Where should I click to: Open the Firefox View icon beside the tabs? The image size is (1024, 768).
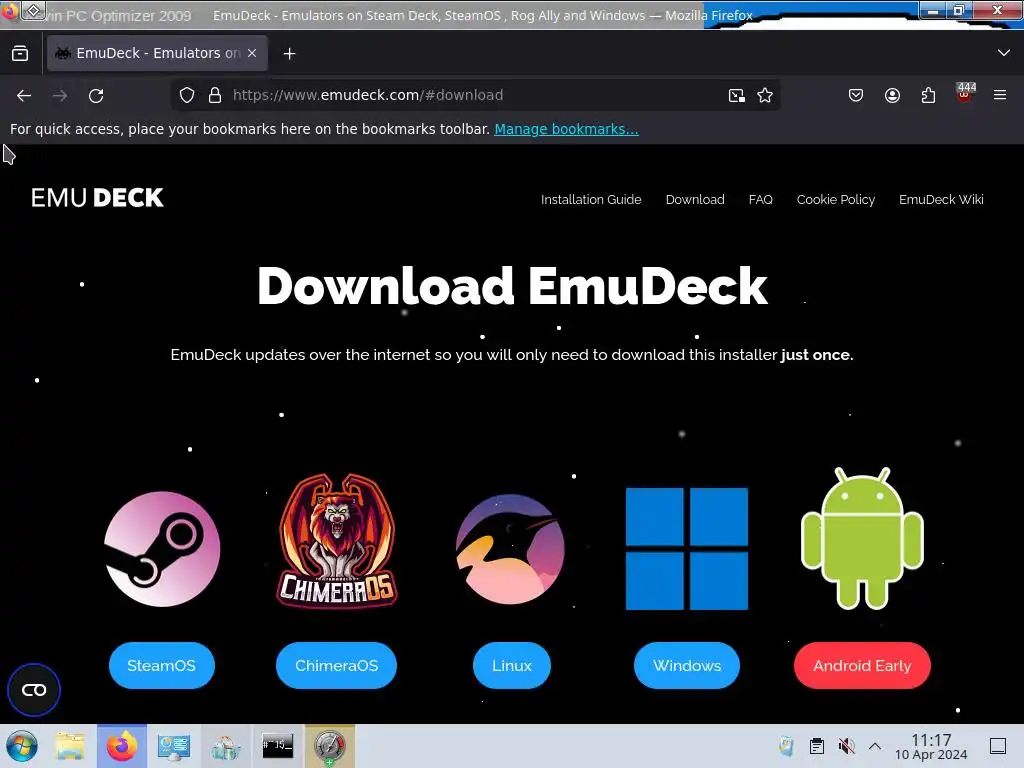pyautogui.click(x=20, y=54)
